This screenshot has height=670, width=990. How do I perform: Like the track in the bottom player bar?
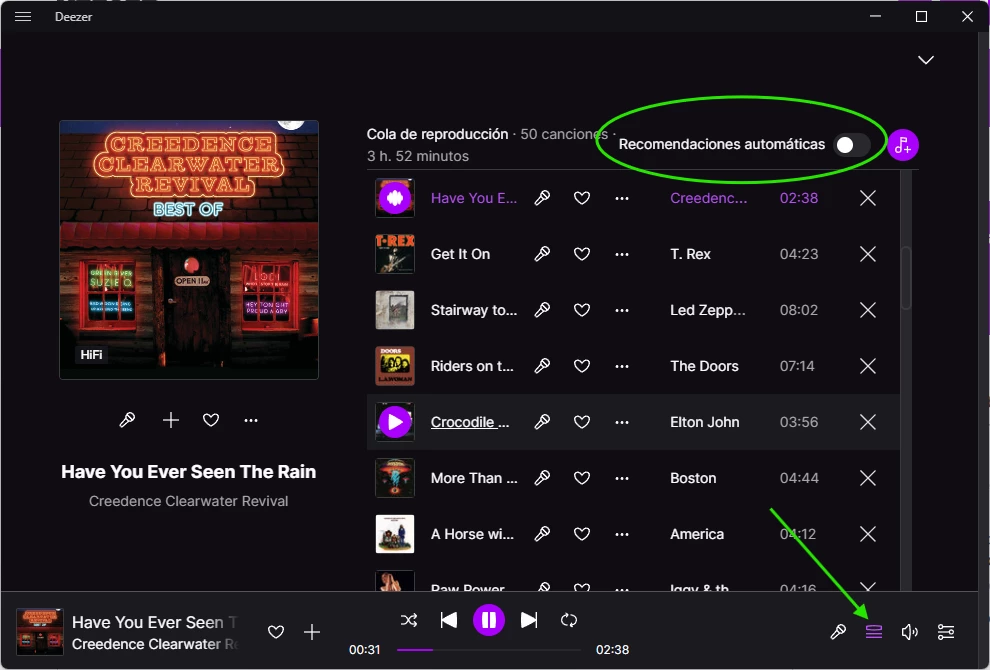coord(276,632)
